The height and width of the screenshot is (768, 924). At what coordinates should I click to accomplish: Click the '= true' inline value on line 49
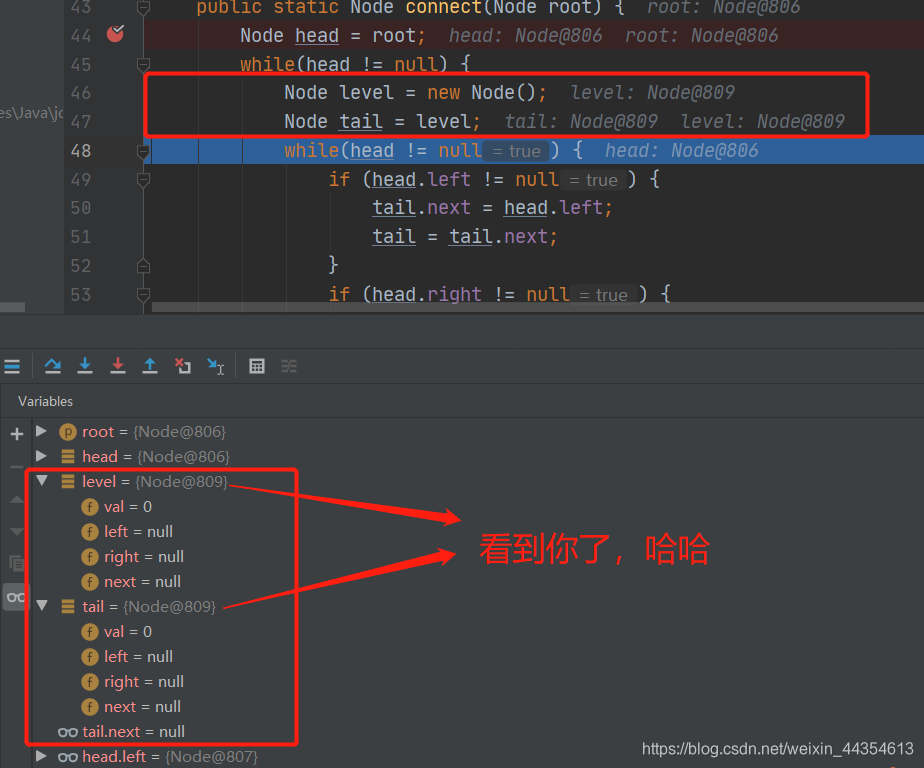[593, 180]
